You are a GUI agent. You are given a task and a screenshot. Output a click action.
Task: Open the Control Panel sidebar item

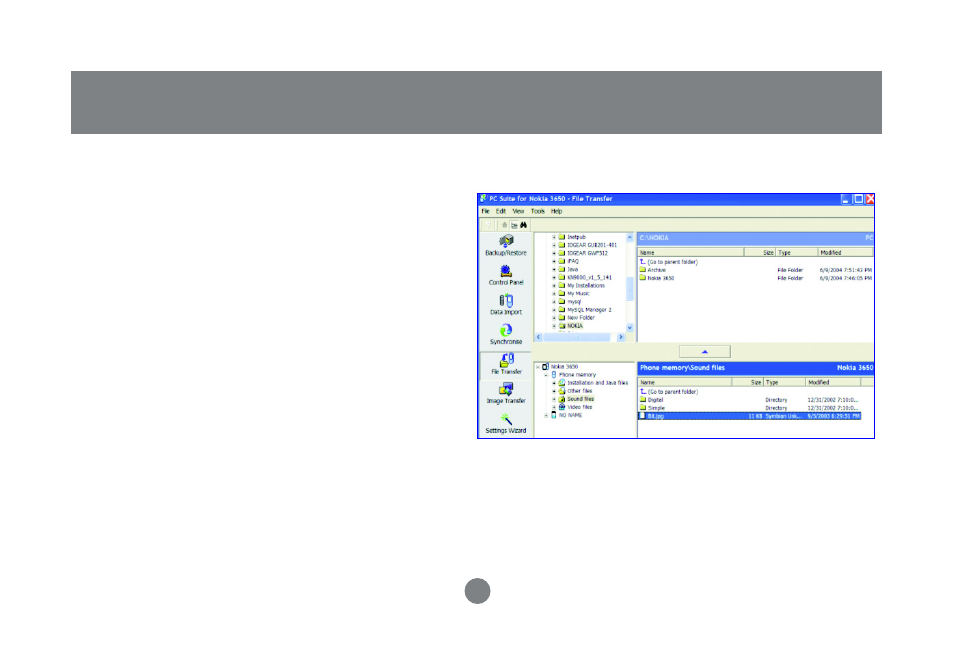(506, 276)
